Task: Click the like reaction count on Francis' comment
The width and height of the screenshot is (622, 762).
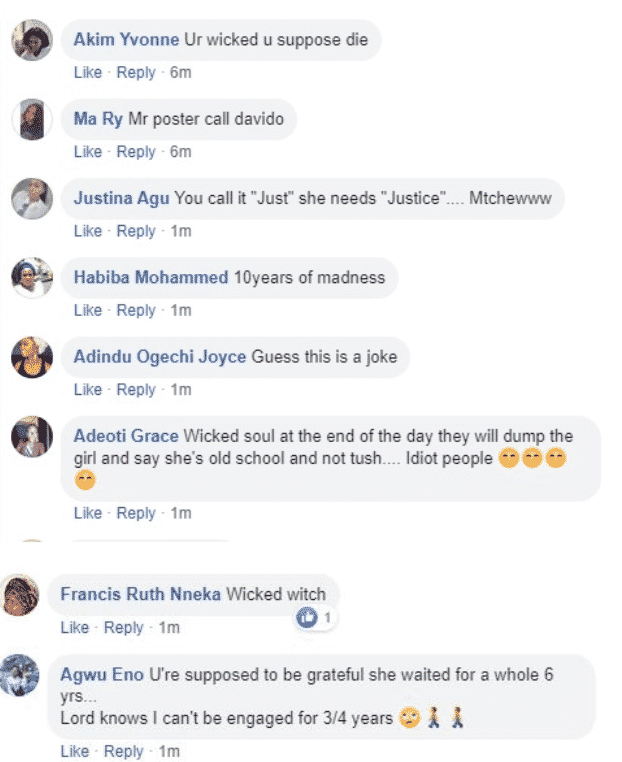Action: click(x=314, y=619)
